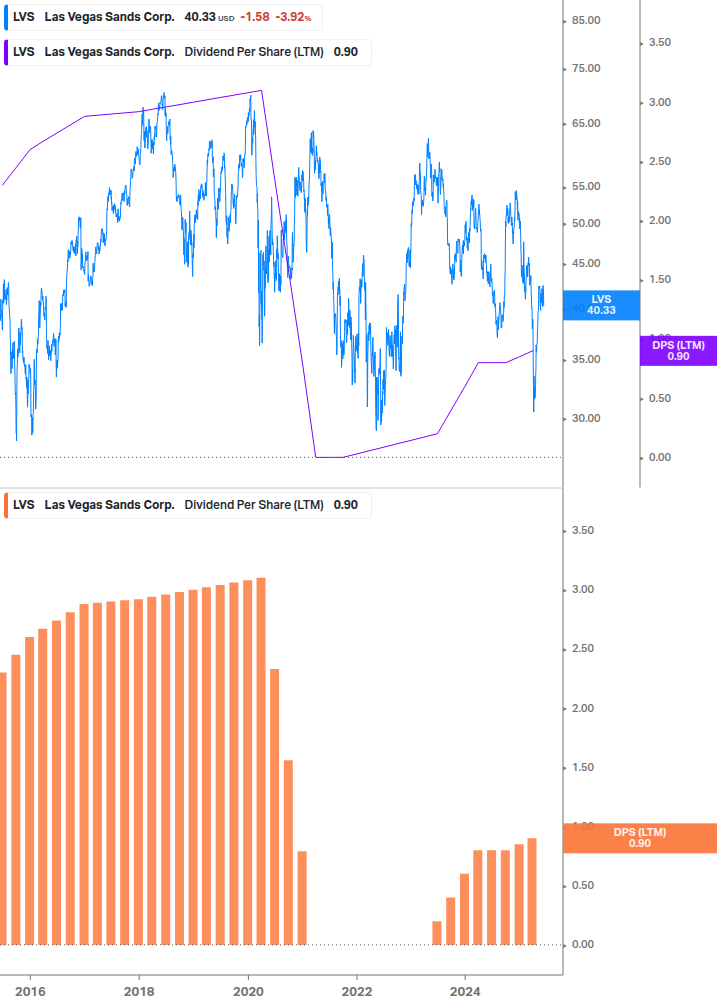Click the 3.00 label on the lower bar chart axis
This screenshot has width=717, height=1005.
[582, 590]
